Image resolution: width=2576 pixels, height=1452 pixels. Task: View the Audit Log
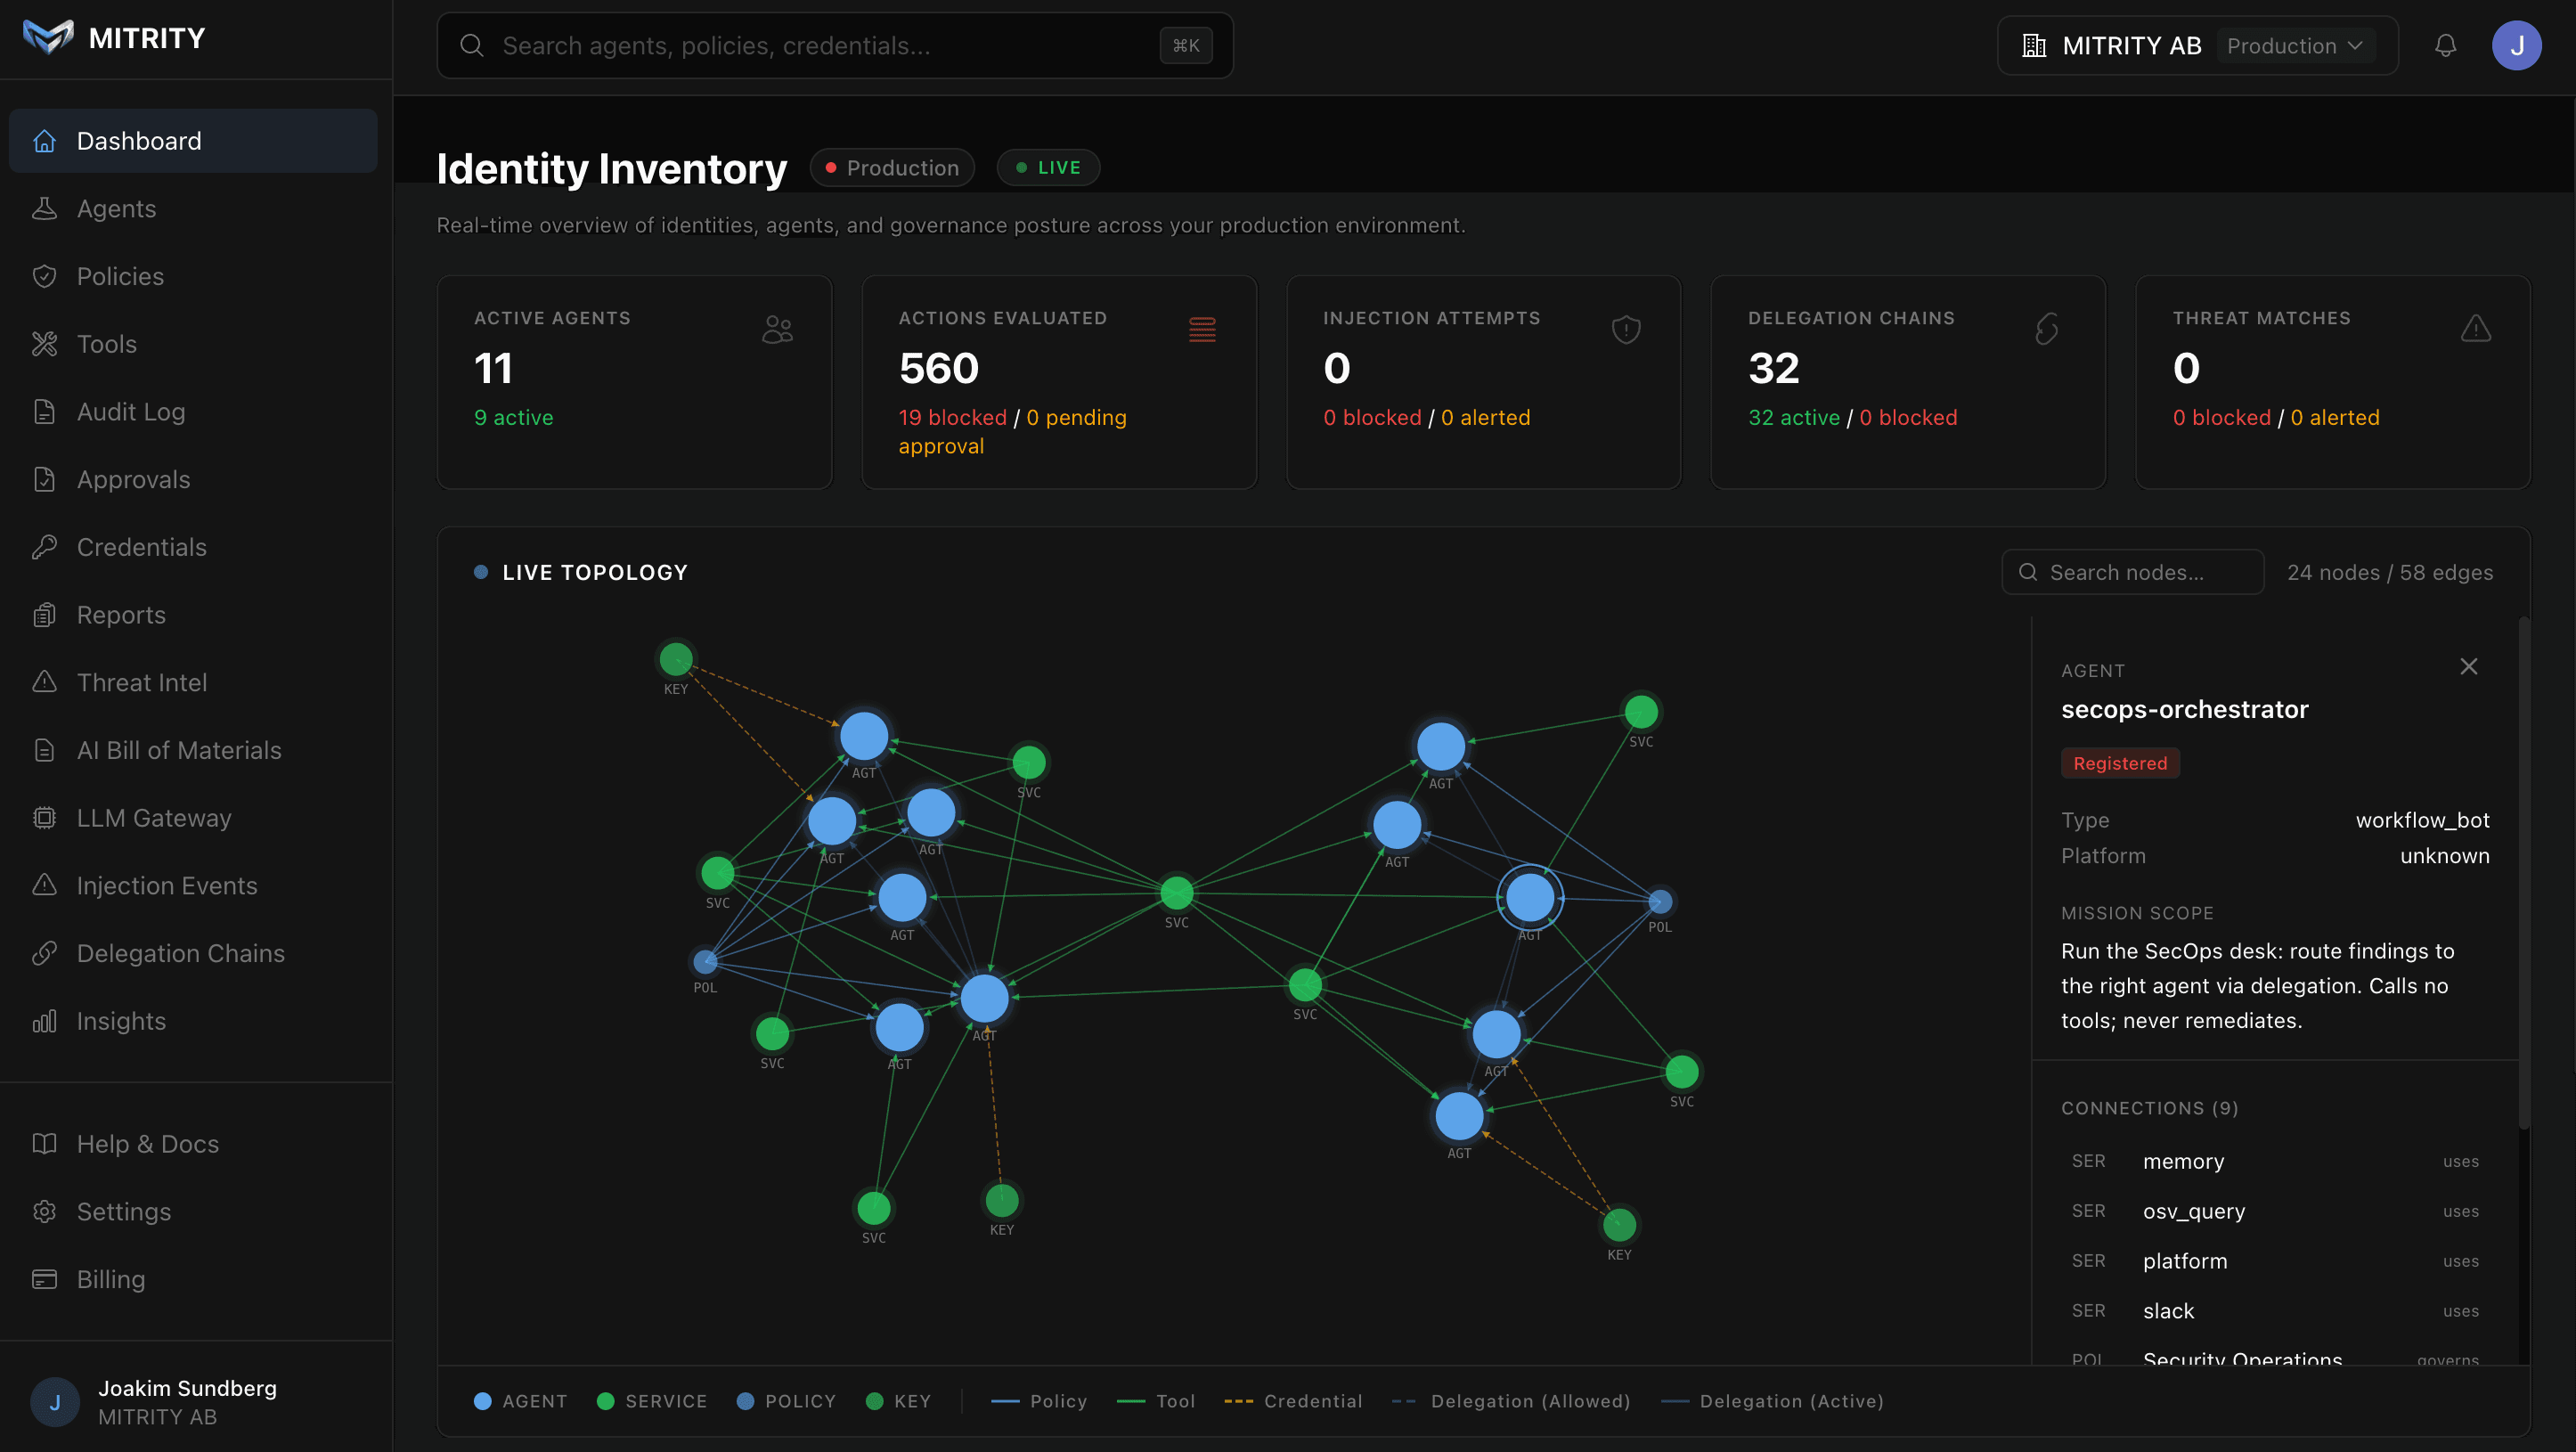click(x=193, y=412)
